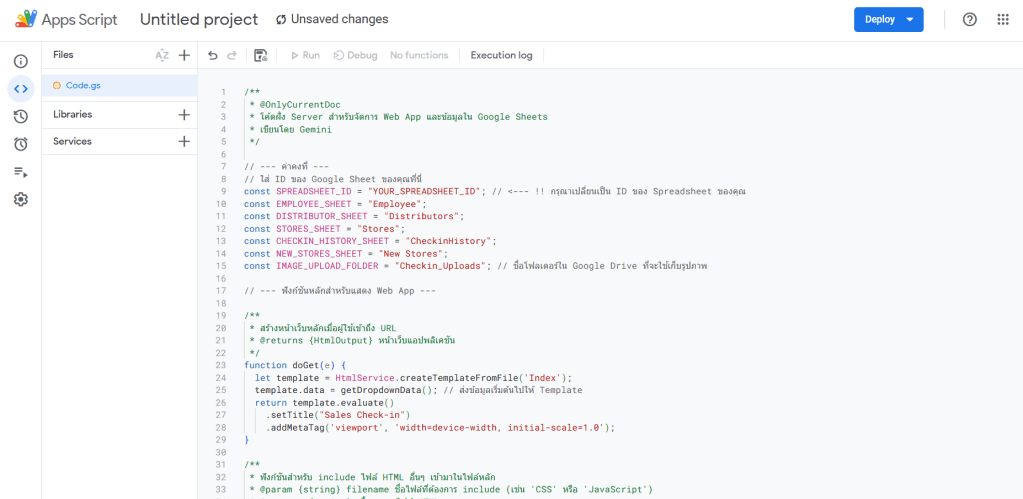Screen dimensions: 1023x499
Task: Open Project Settings gear icon
Action: 20,199
